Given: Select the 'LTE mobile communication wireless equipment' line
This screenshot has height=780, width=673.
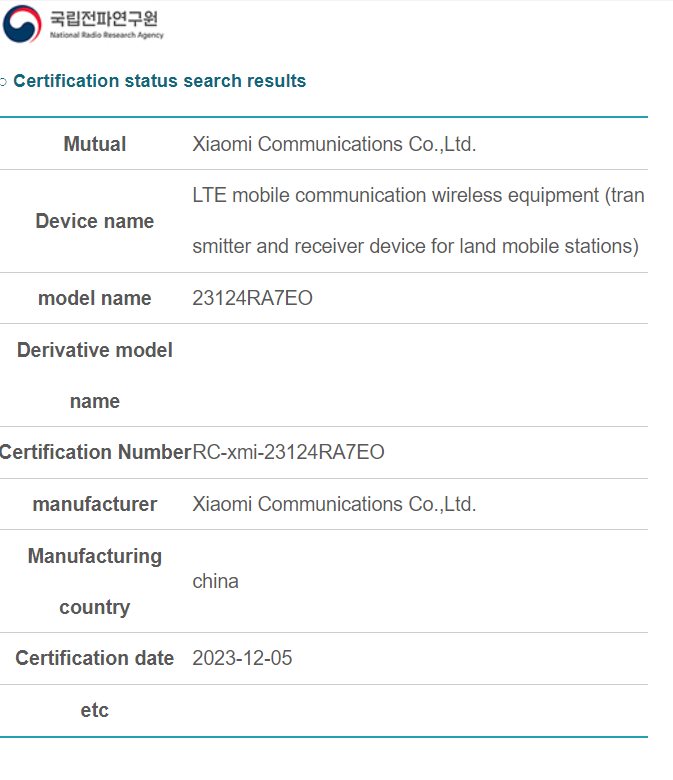Looking at the screenshot, I should 418,195.
